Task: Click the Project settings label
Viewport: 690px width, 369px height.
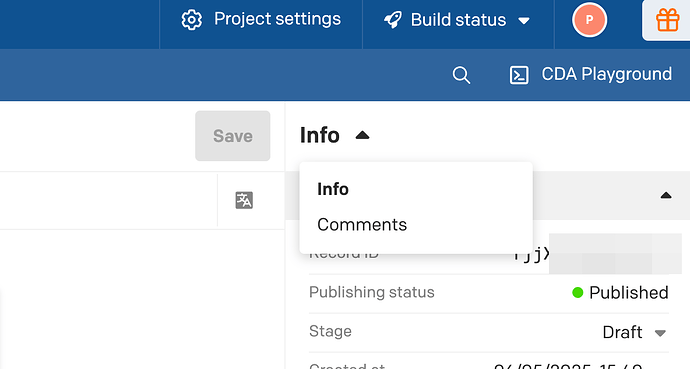Action: click(277, 19)
